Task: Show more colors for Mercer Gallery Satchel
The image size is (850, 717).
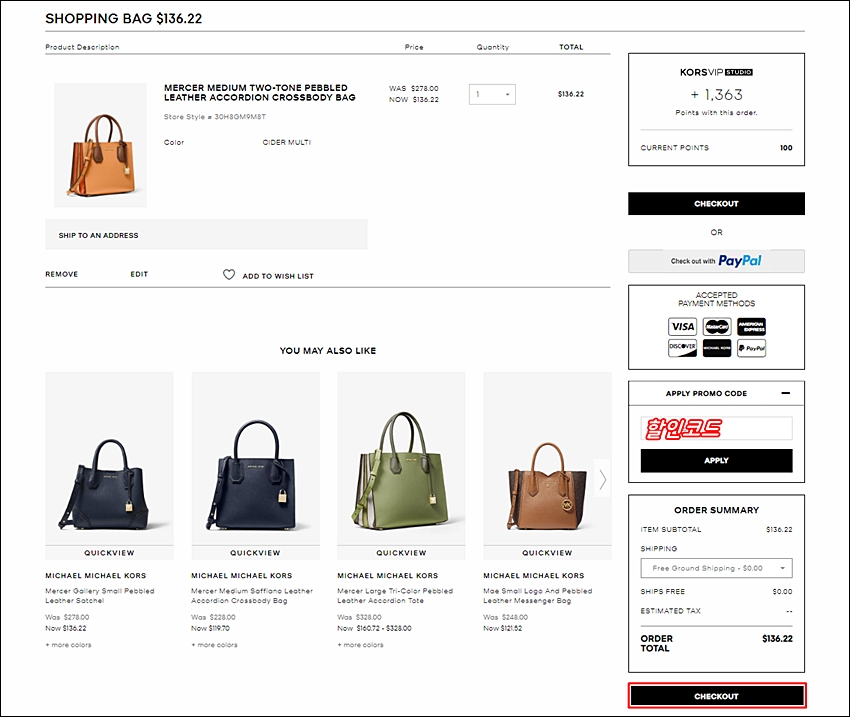Action: tap(68, 645)
